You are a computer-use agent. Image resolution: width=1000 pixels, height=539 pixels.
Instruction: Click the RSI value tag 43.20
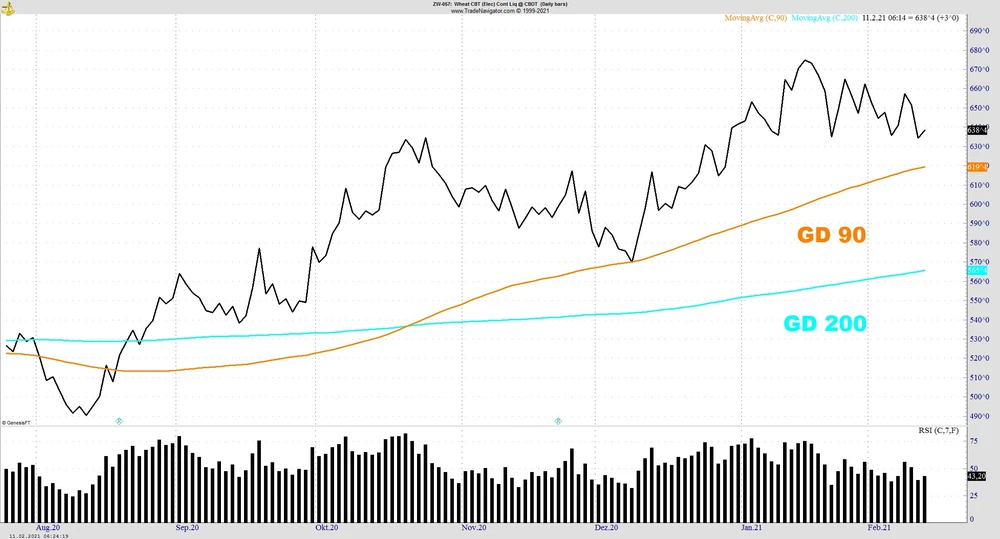point(977,477)
